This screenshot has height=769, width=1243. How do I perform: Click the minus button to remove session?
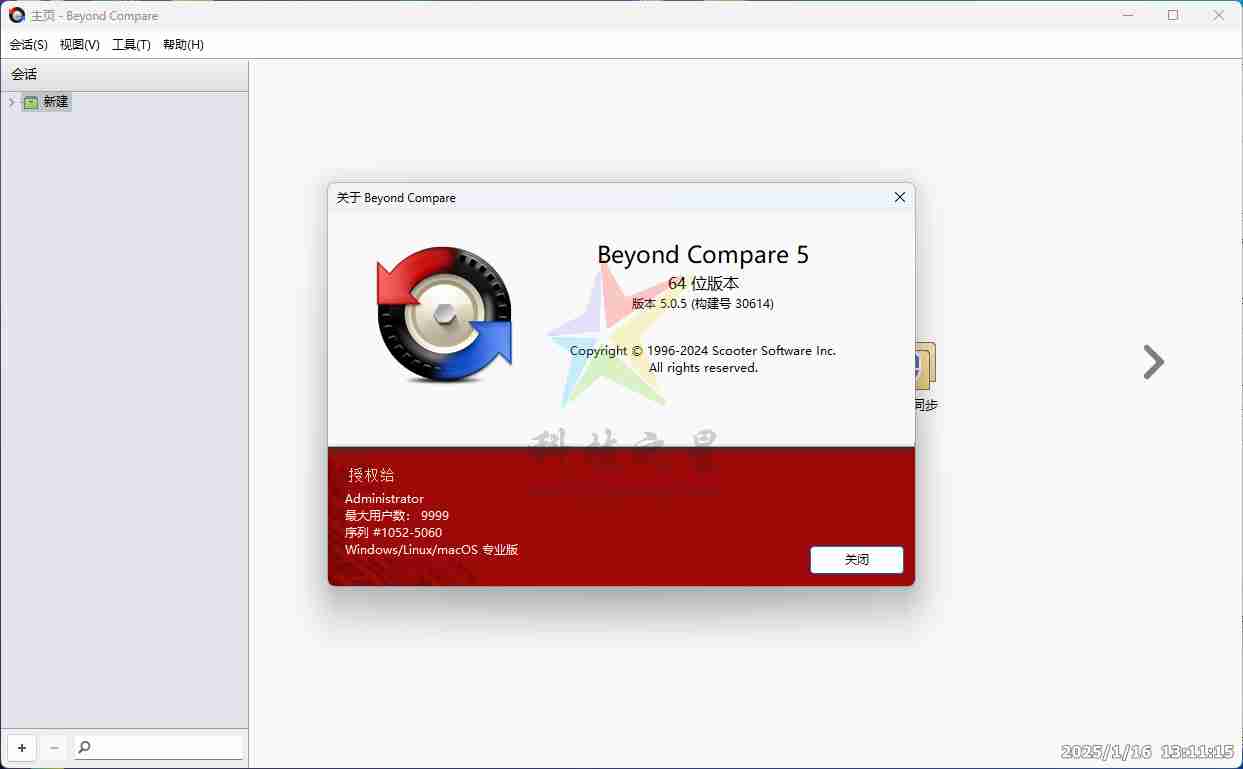pyautogui.click(x=54, y=747)
